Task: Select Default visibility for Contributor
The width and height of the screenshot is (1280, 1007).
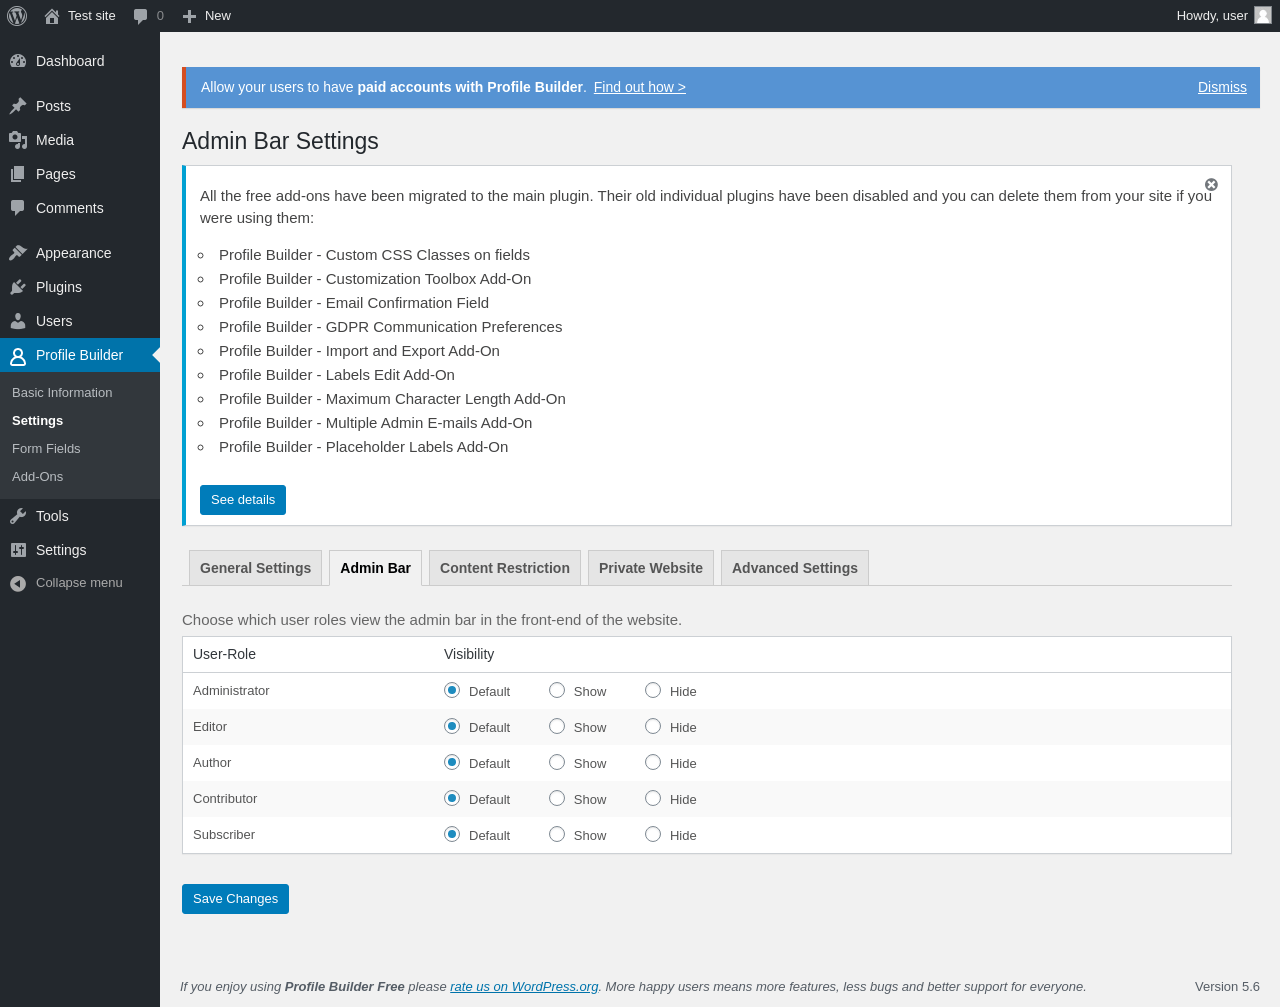Action: click(452, 798)
